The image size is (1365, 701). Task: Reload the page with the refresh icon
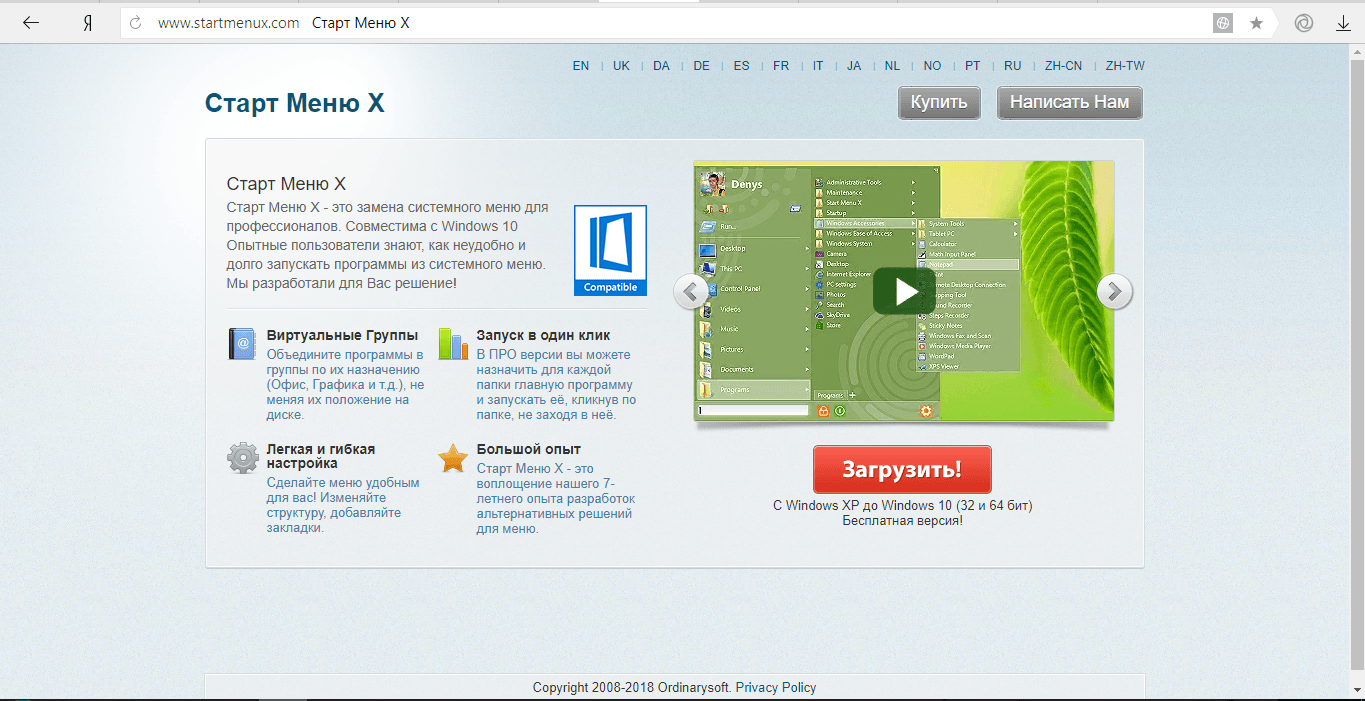click(136, 23)
